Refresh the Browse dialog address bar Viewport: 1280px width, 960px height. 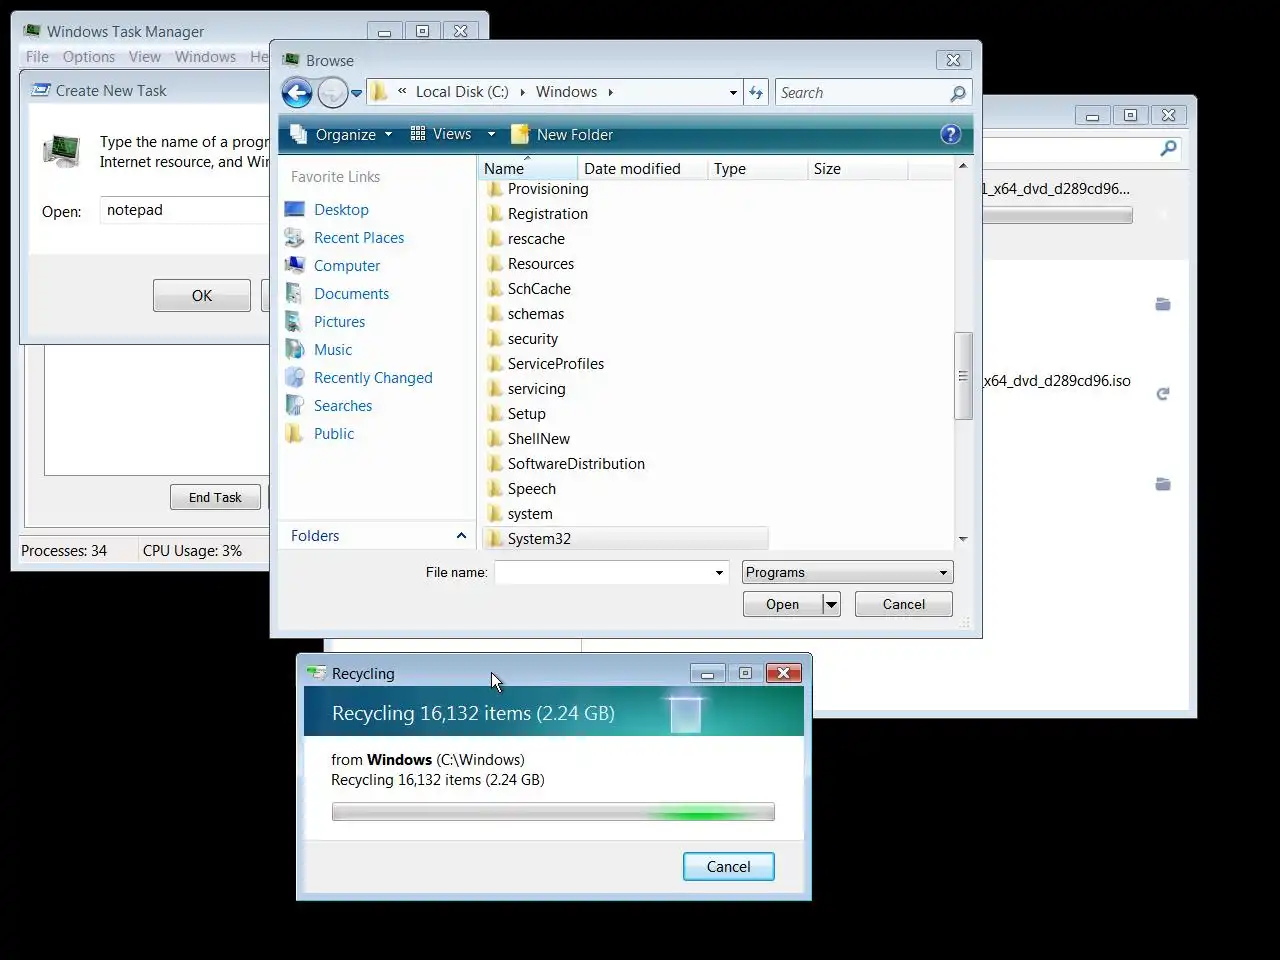(x=756, y=93)
